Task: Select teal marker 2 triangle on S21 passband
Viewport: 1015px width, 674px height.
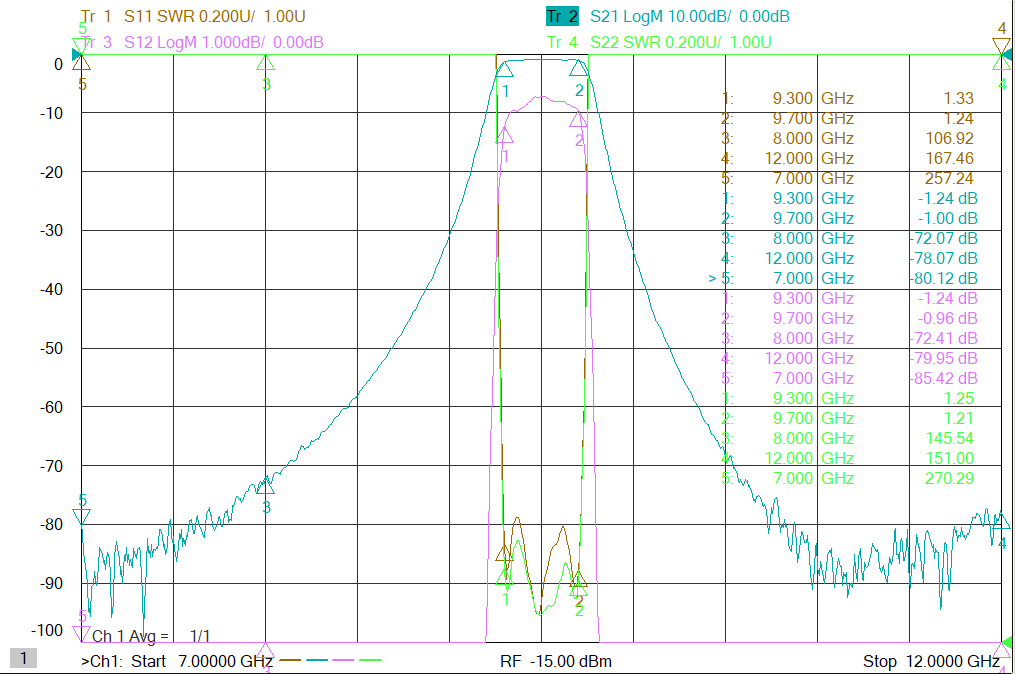Action: 578,68
